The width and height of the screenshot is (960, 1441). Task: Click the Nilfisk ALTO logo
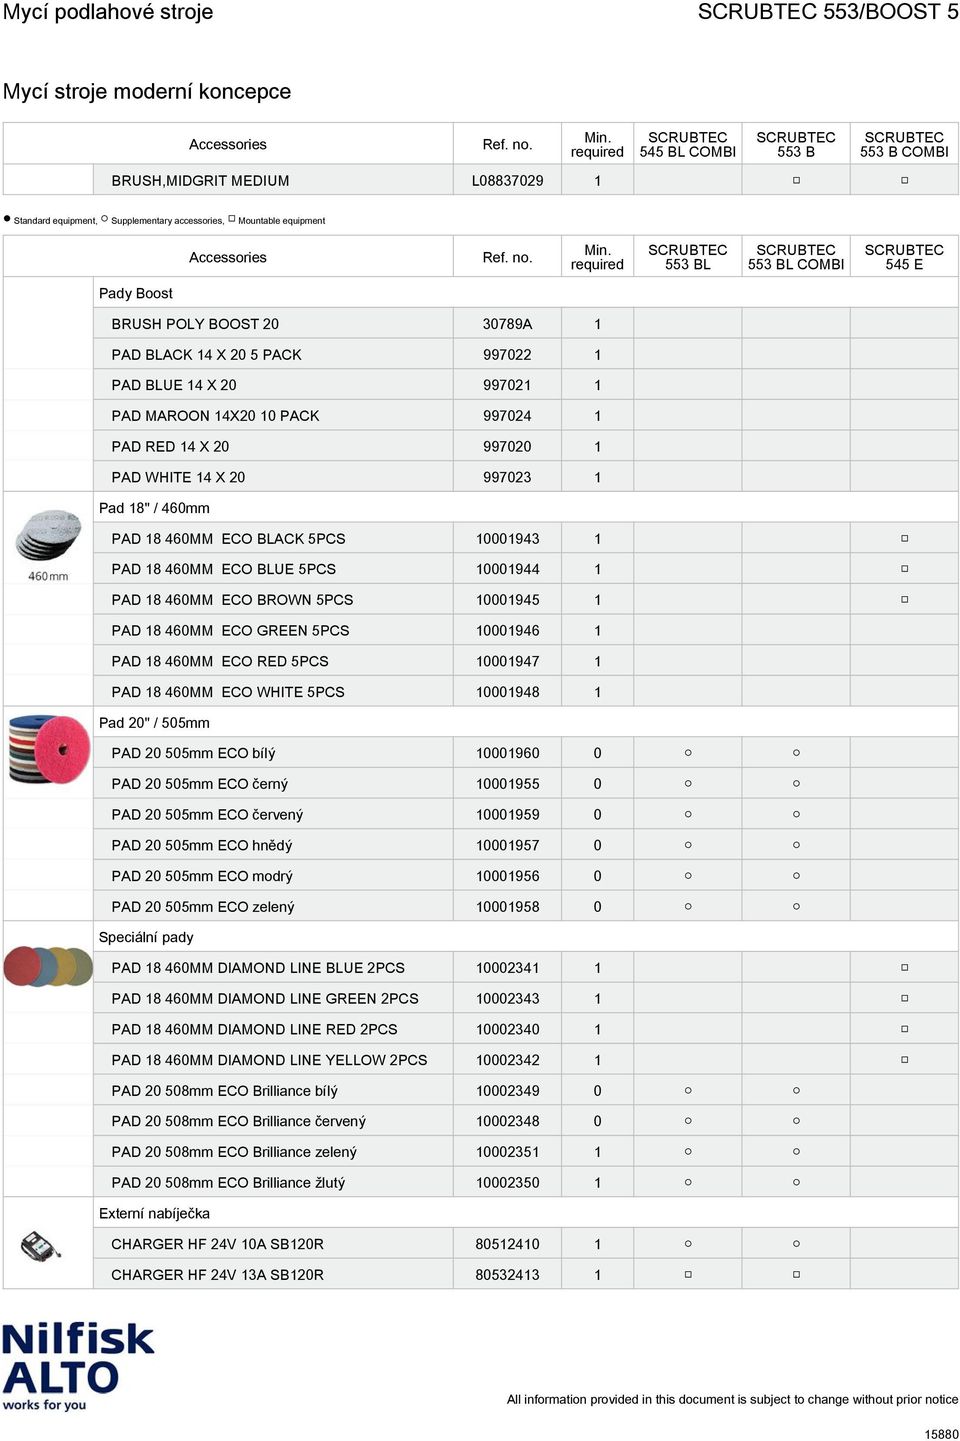78,1367
